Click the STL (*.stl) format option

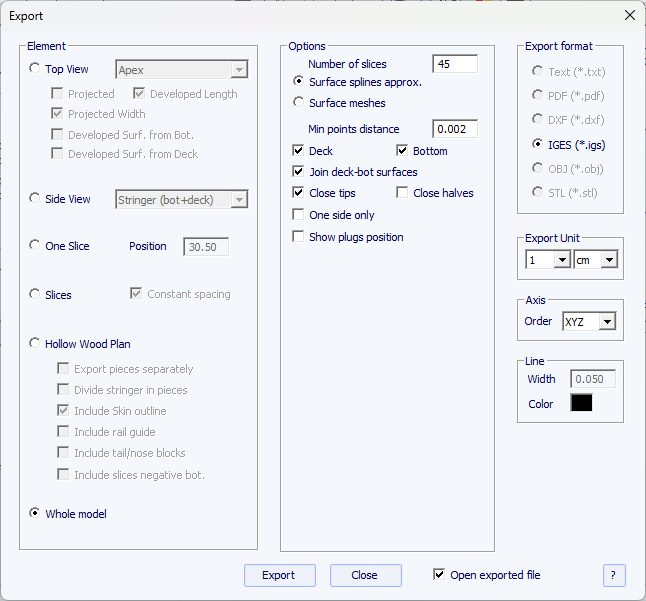537,192
